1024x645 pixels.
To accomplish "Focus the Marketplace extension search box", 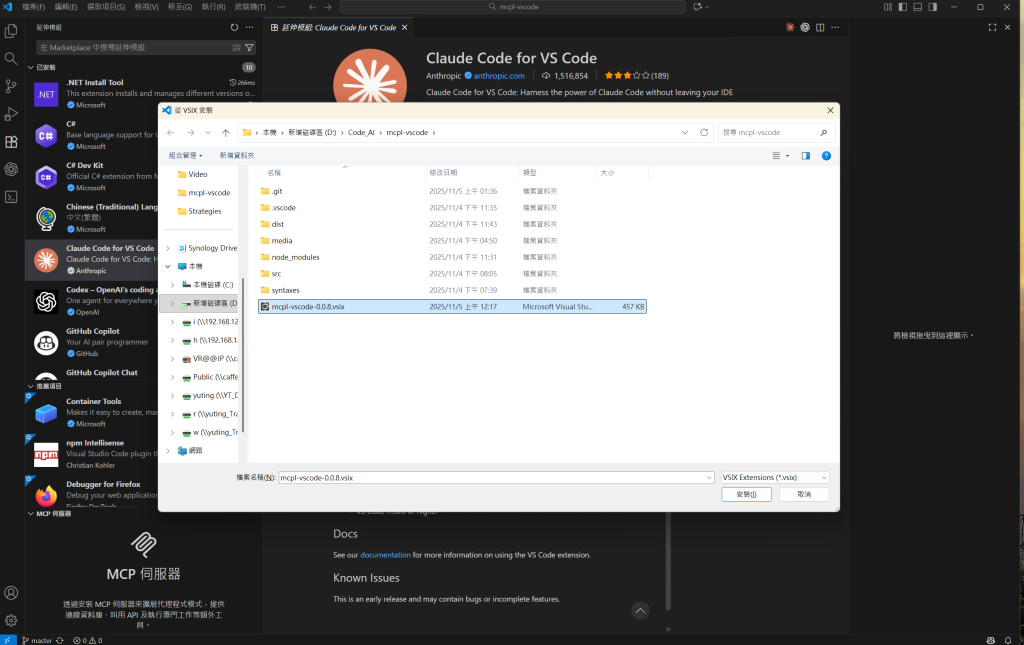I will click(x=134, y=48).
